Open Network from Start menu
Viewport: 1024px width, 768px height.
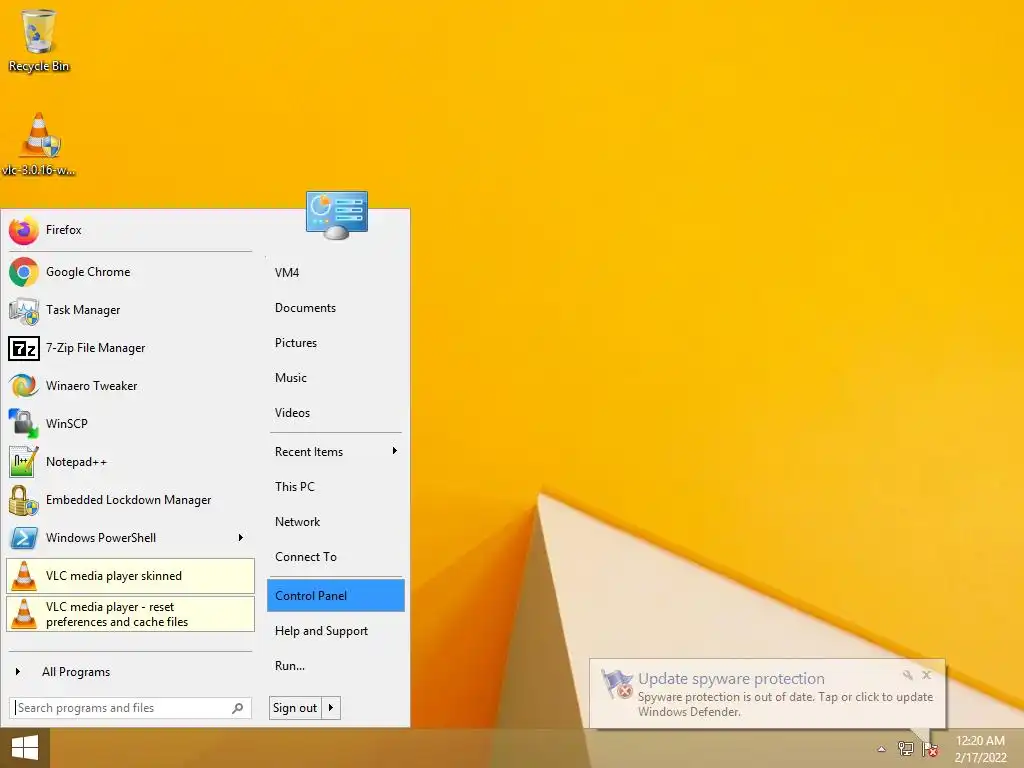point(336,522)
